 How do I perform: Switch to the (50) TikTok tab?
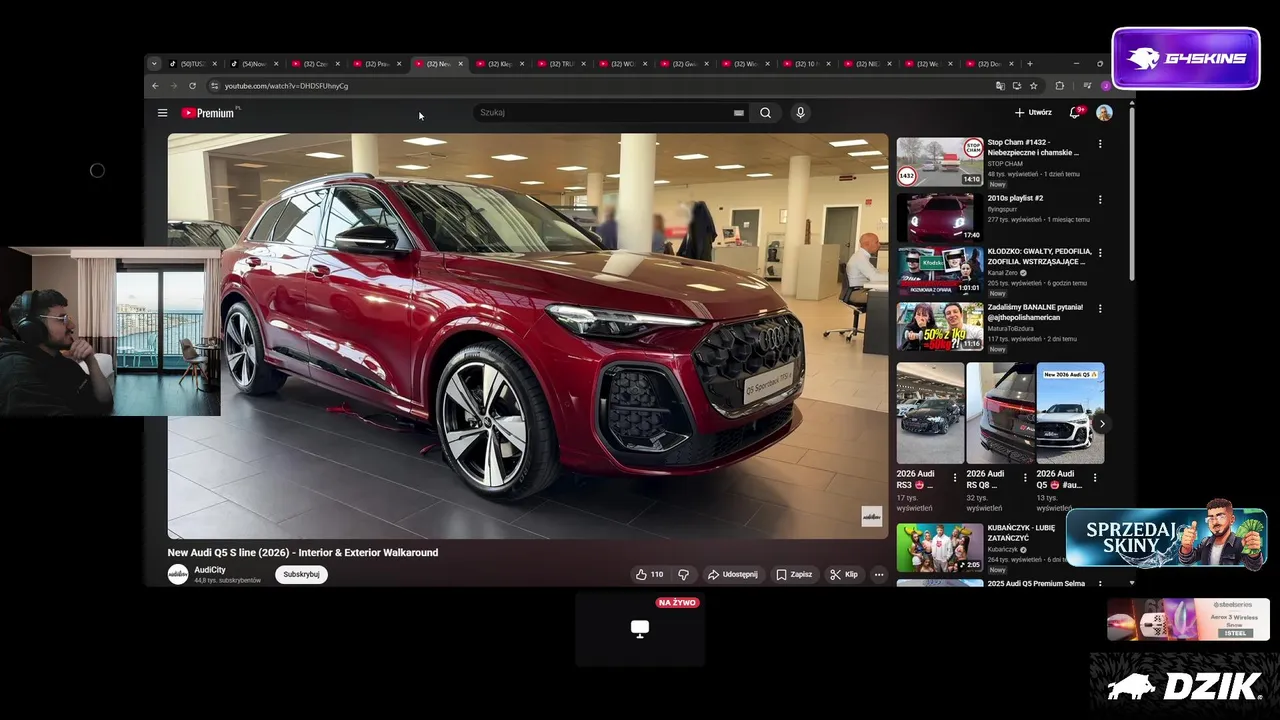pyautogui.click(x=192, y=64)
